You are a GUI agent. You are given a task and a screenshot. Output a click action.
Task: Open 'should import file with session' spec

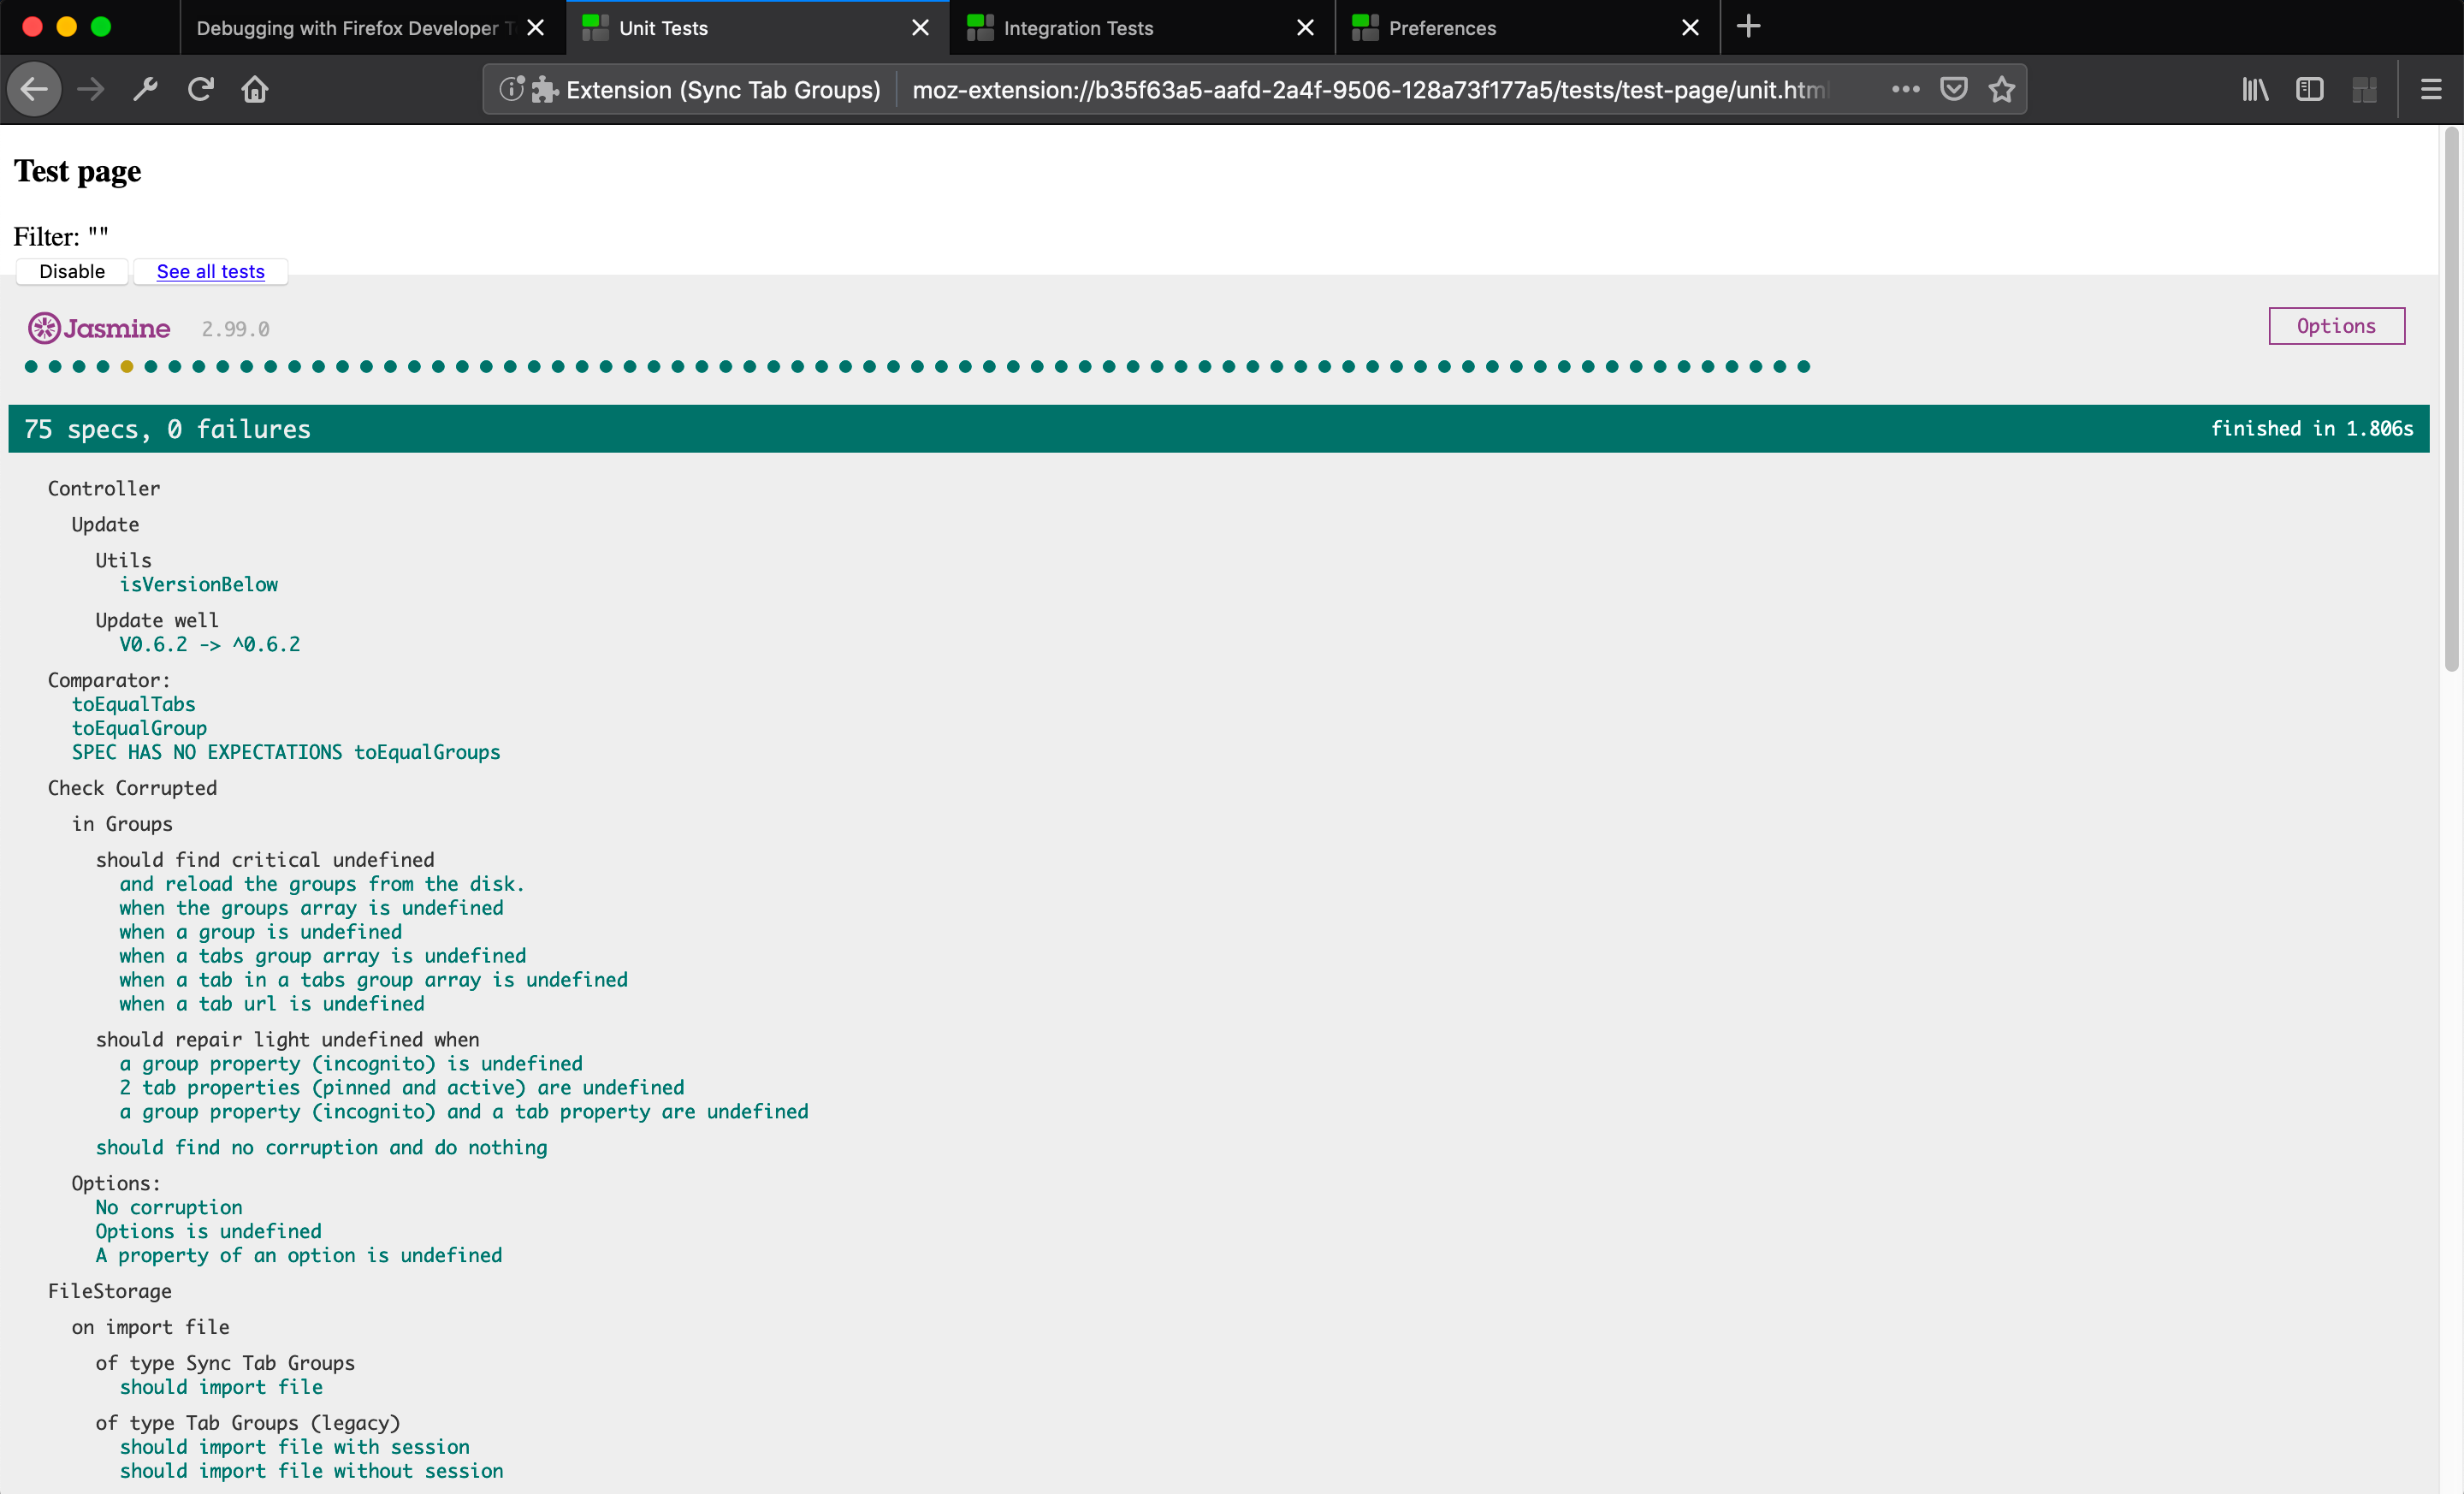pos(295,1449)
